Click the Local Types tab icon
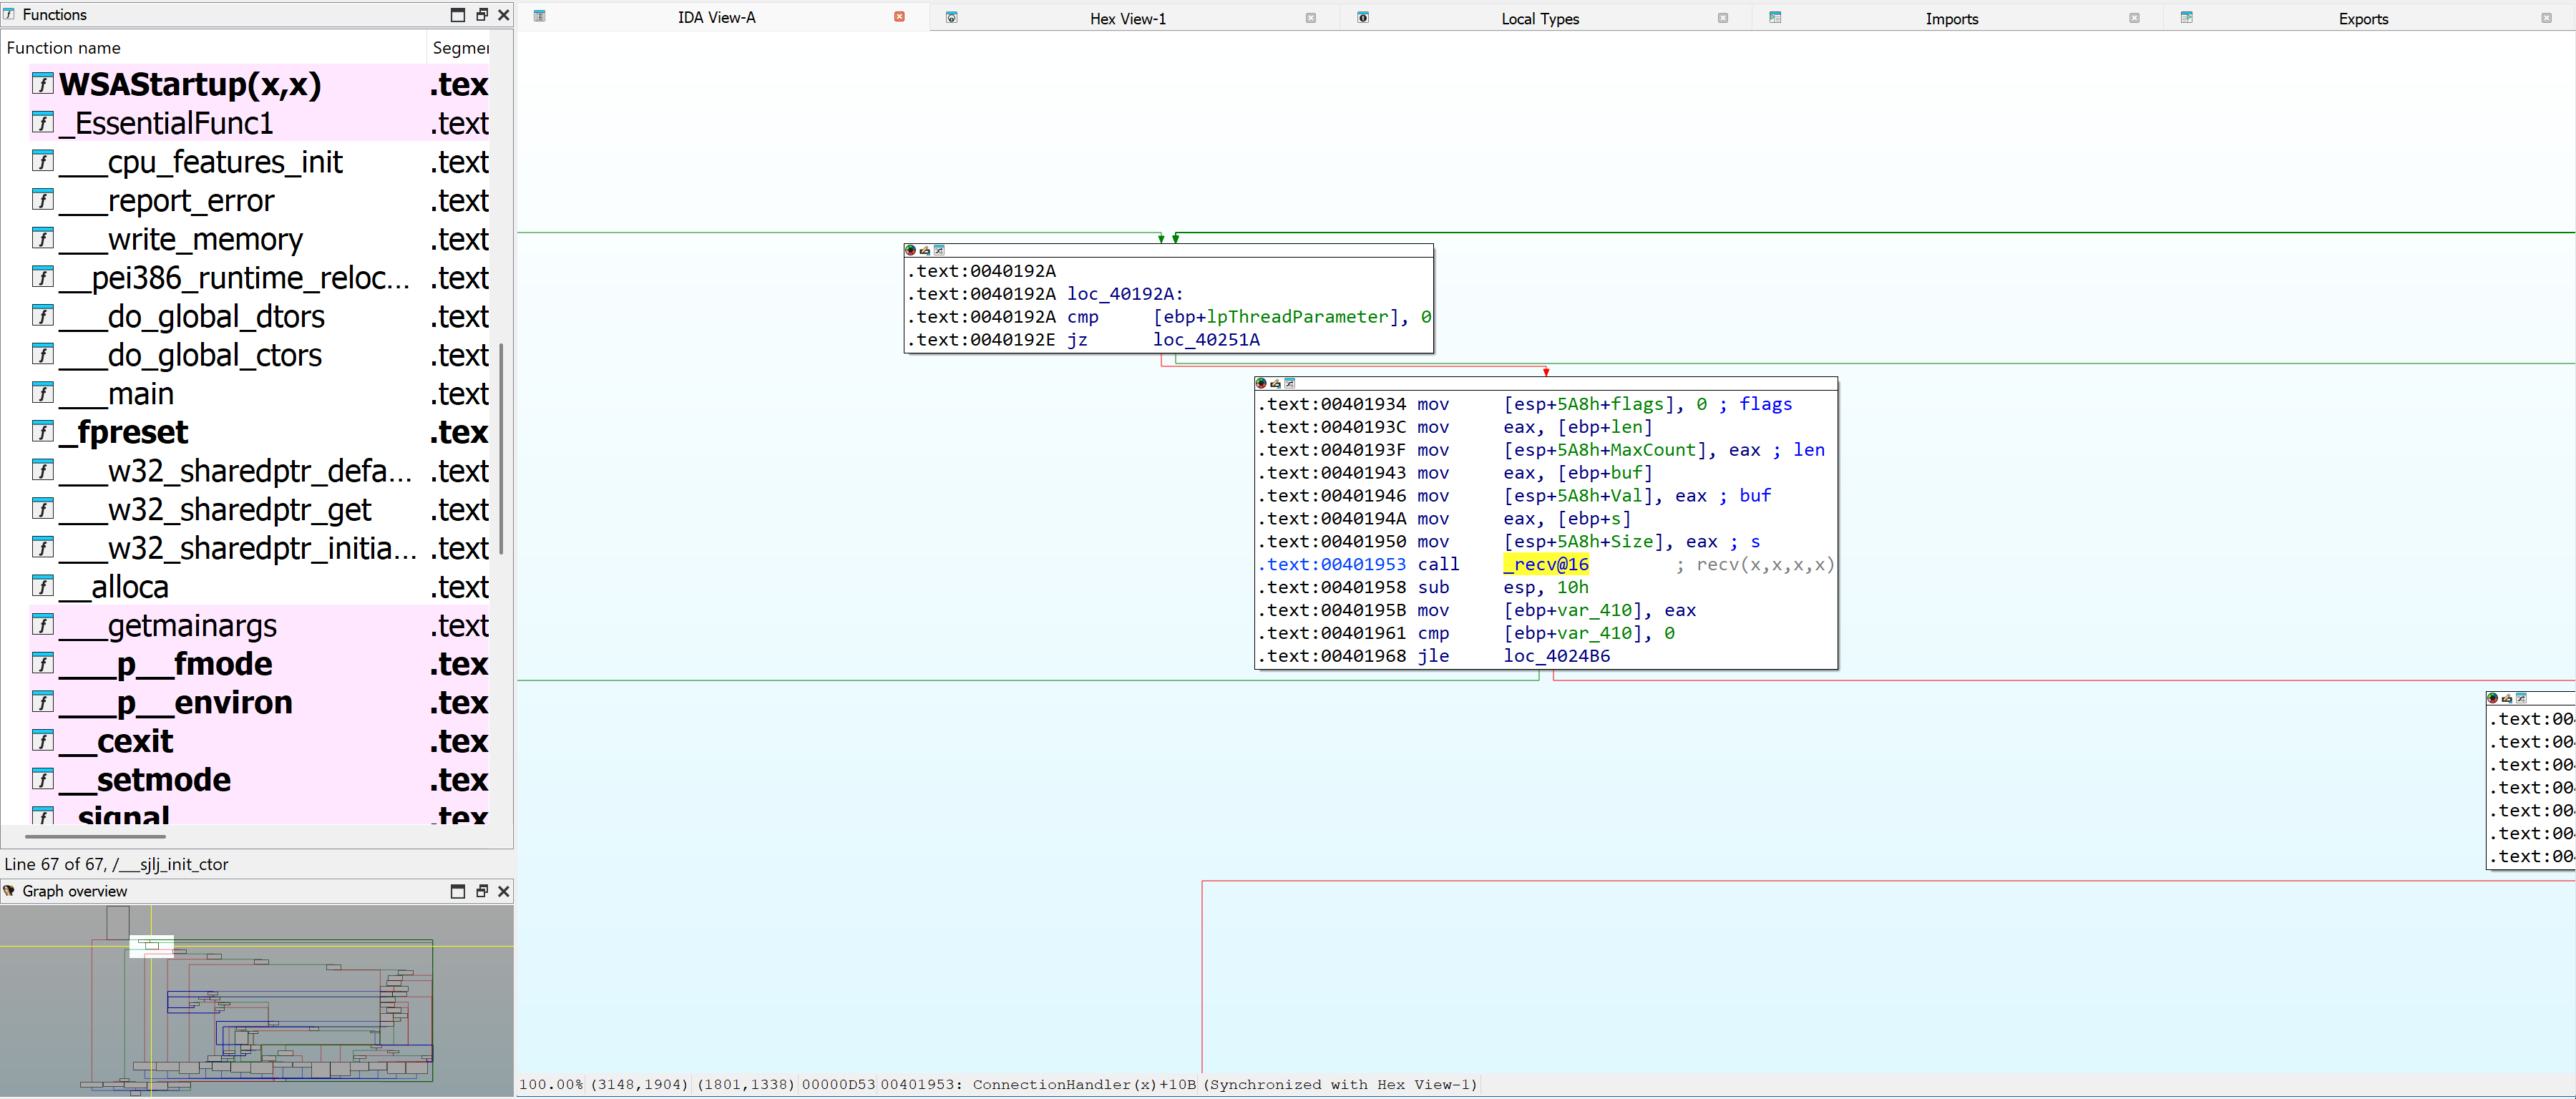Image resolution: width=2576 pixels, height=1099 pixels. 1363,17
